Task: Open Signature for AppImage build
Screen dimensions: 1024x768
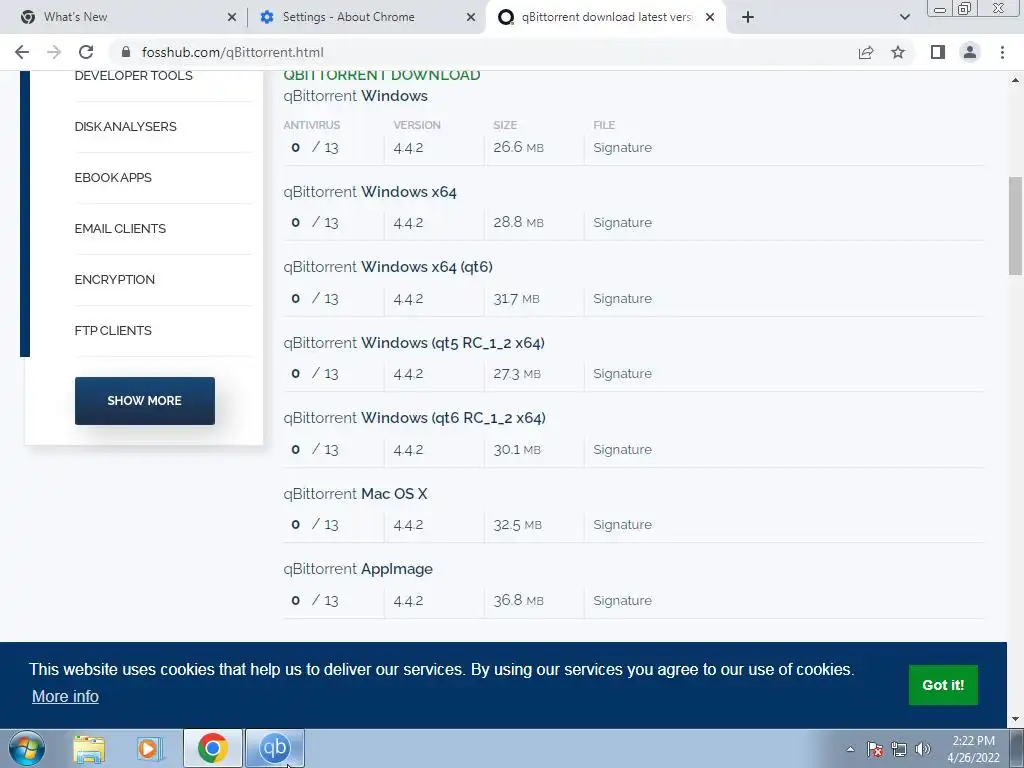Action: pos(622,600)
